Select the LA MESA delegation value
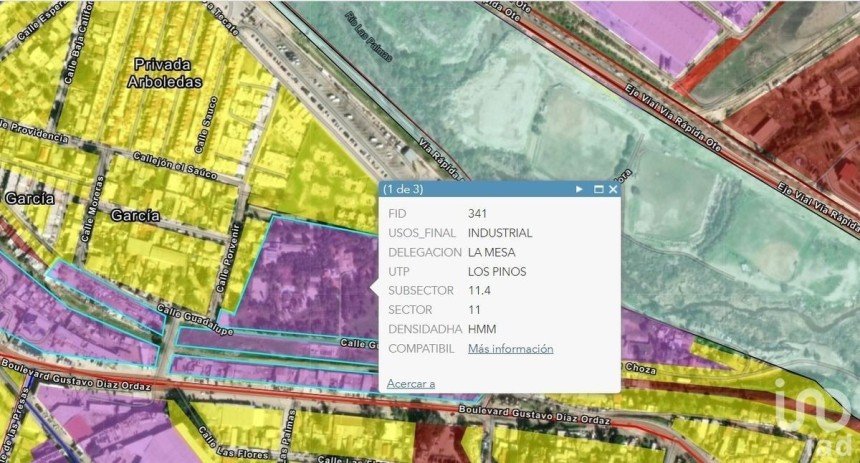 [491, 252]
